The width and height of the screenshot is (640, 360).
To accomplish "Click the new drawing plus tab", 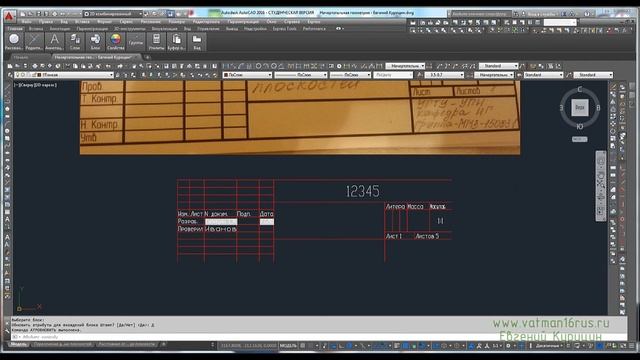I will click(x=147, y=57).
